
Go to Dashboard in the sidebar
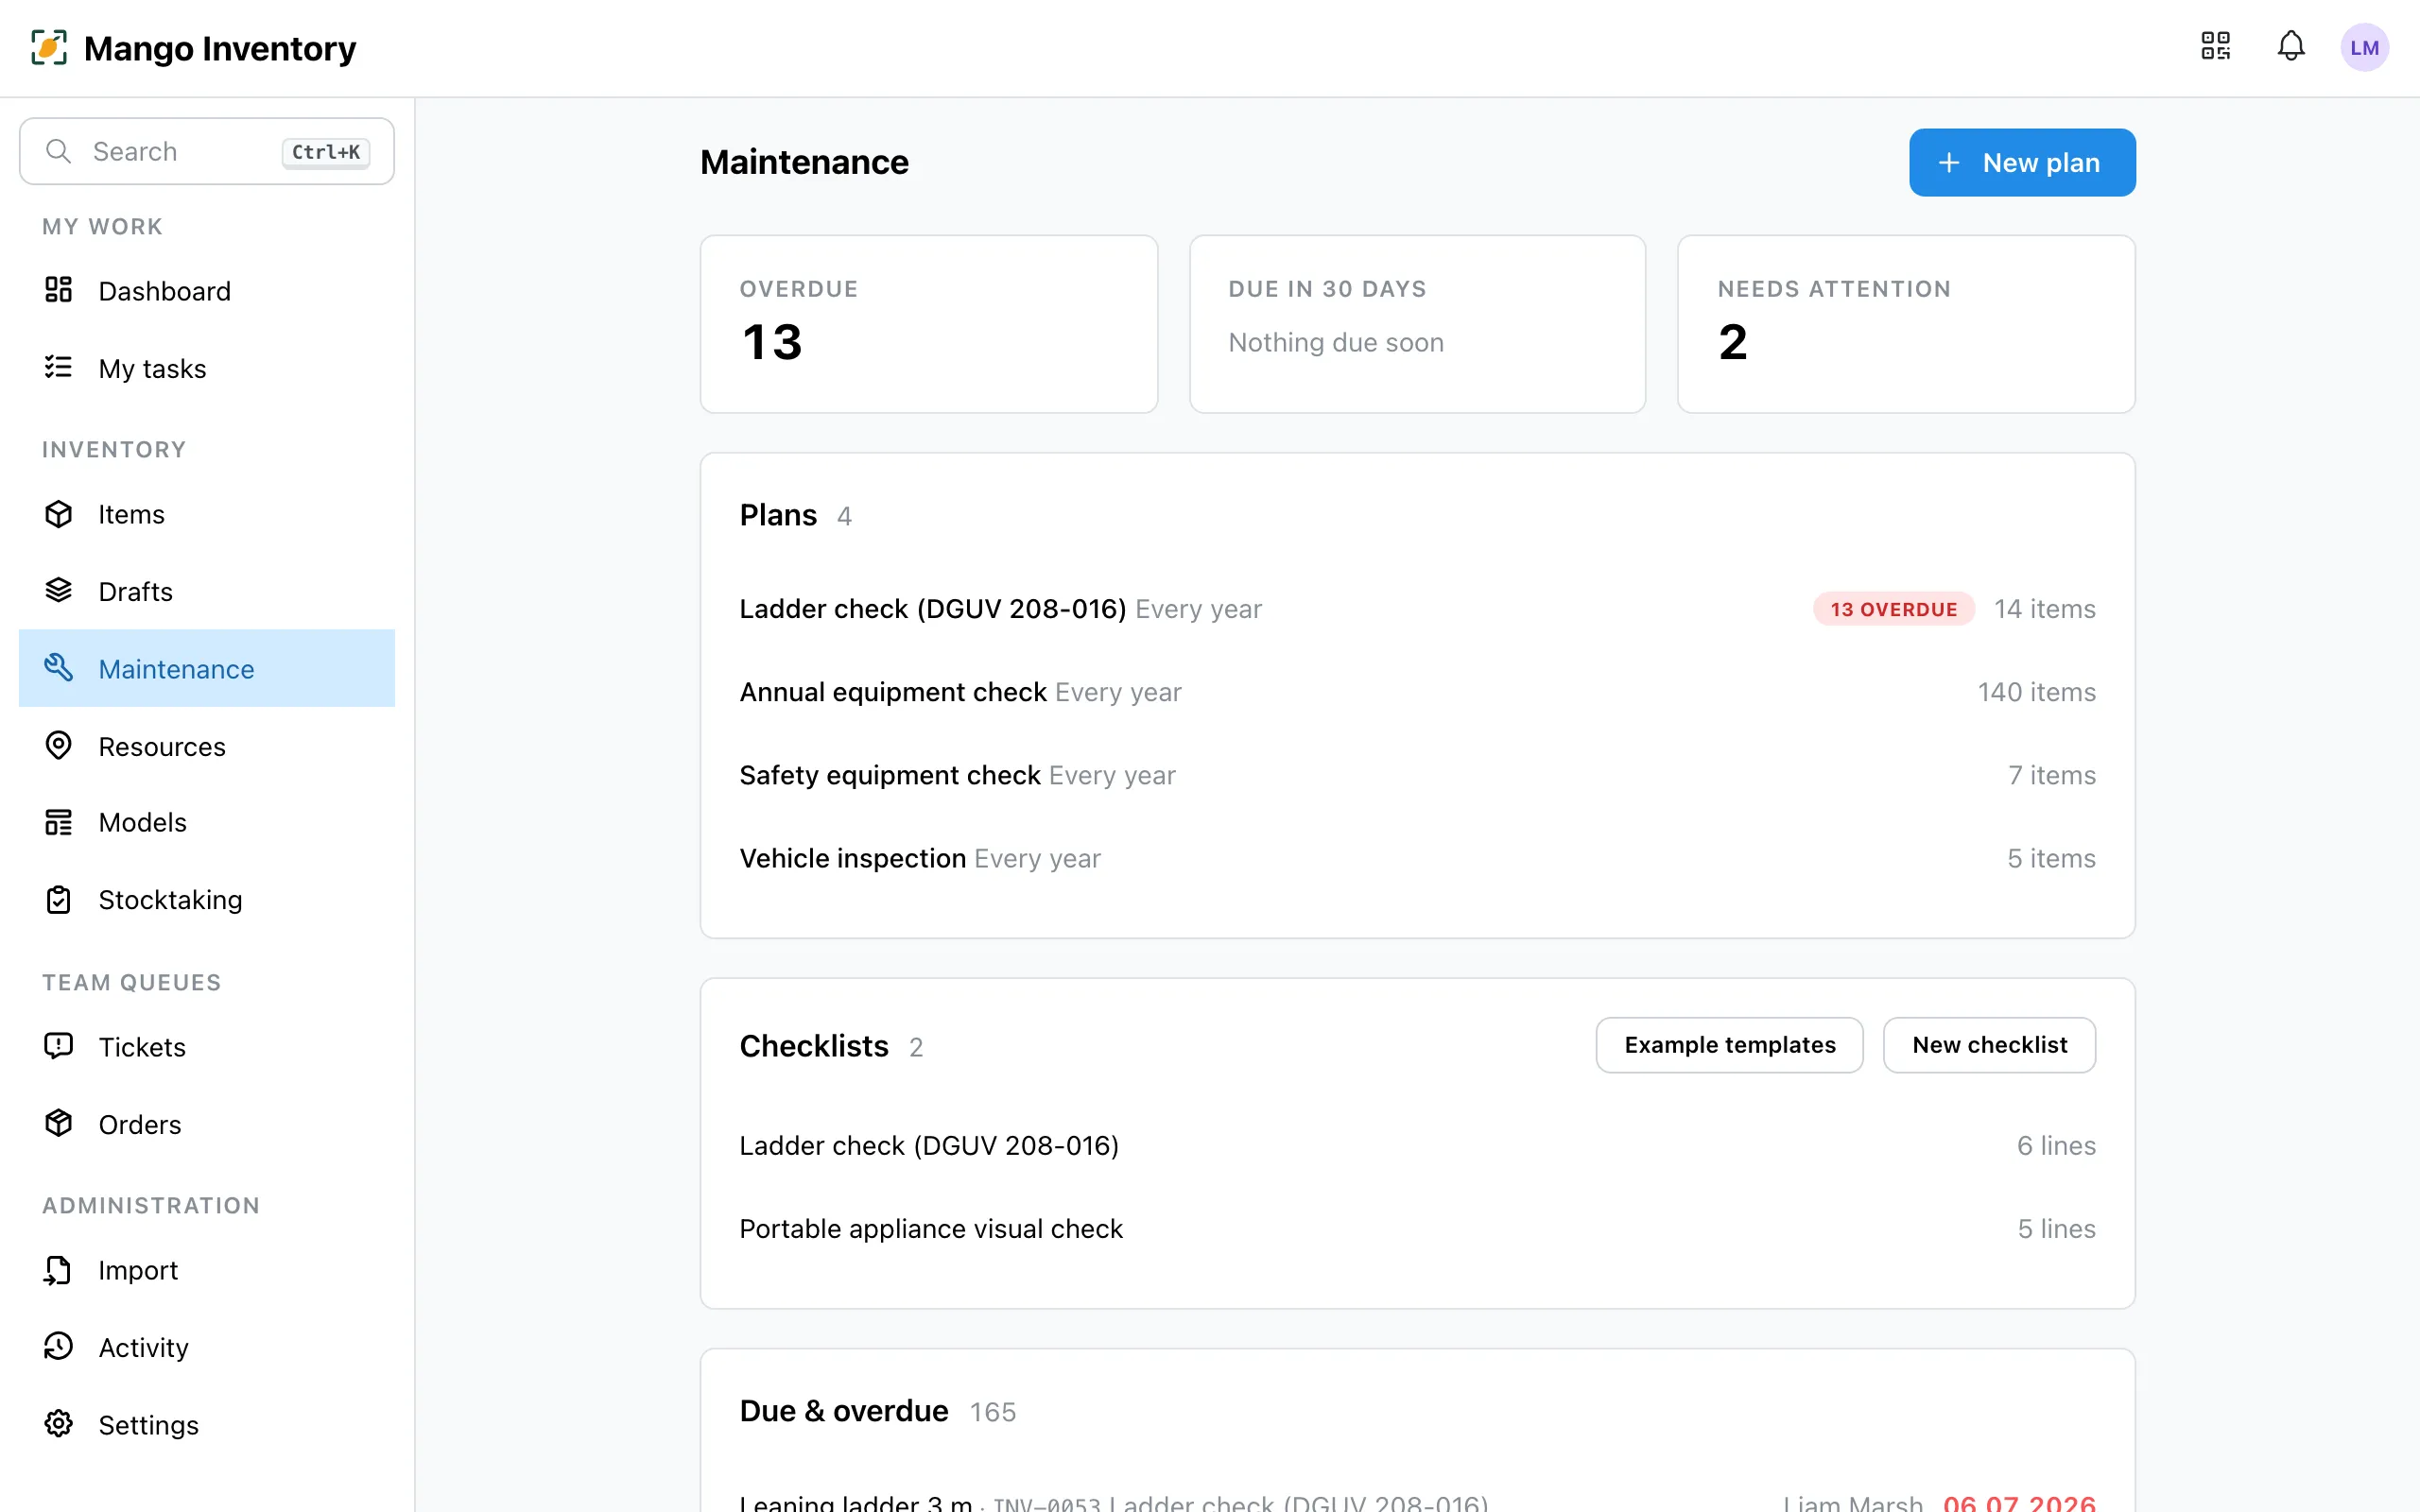207,291
